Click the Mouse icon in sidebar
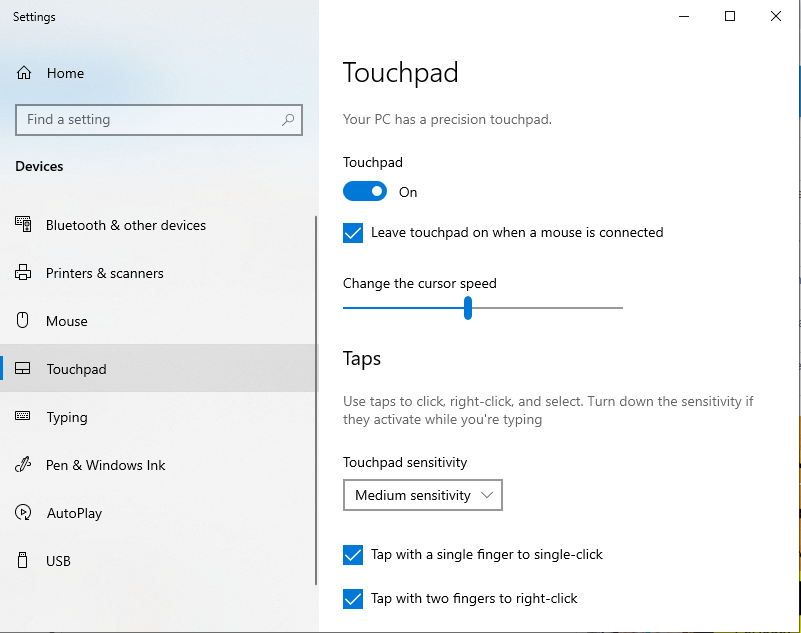 [x=24, y=321]
